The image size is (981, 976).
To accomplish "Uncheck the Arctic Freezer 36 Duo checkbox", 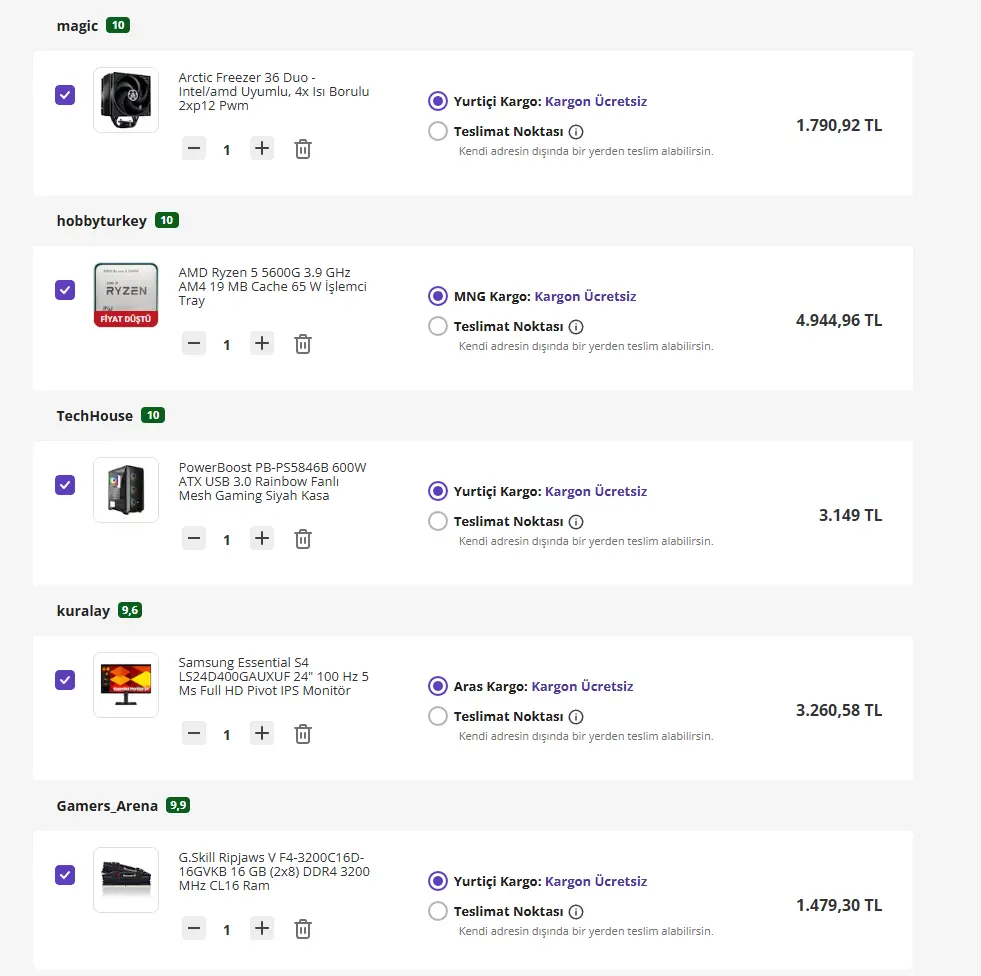I will [65, 95].
